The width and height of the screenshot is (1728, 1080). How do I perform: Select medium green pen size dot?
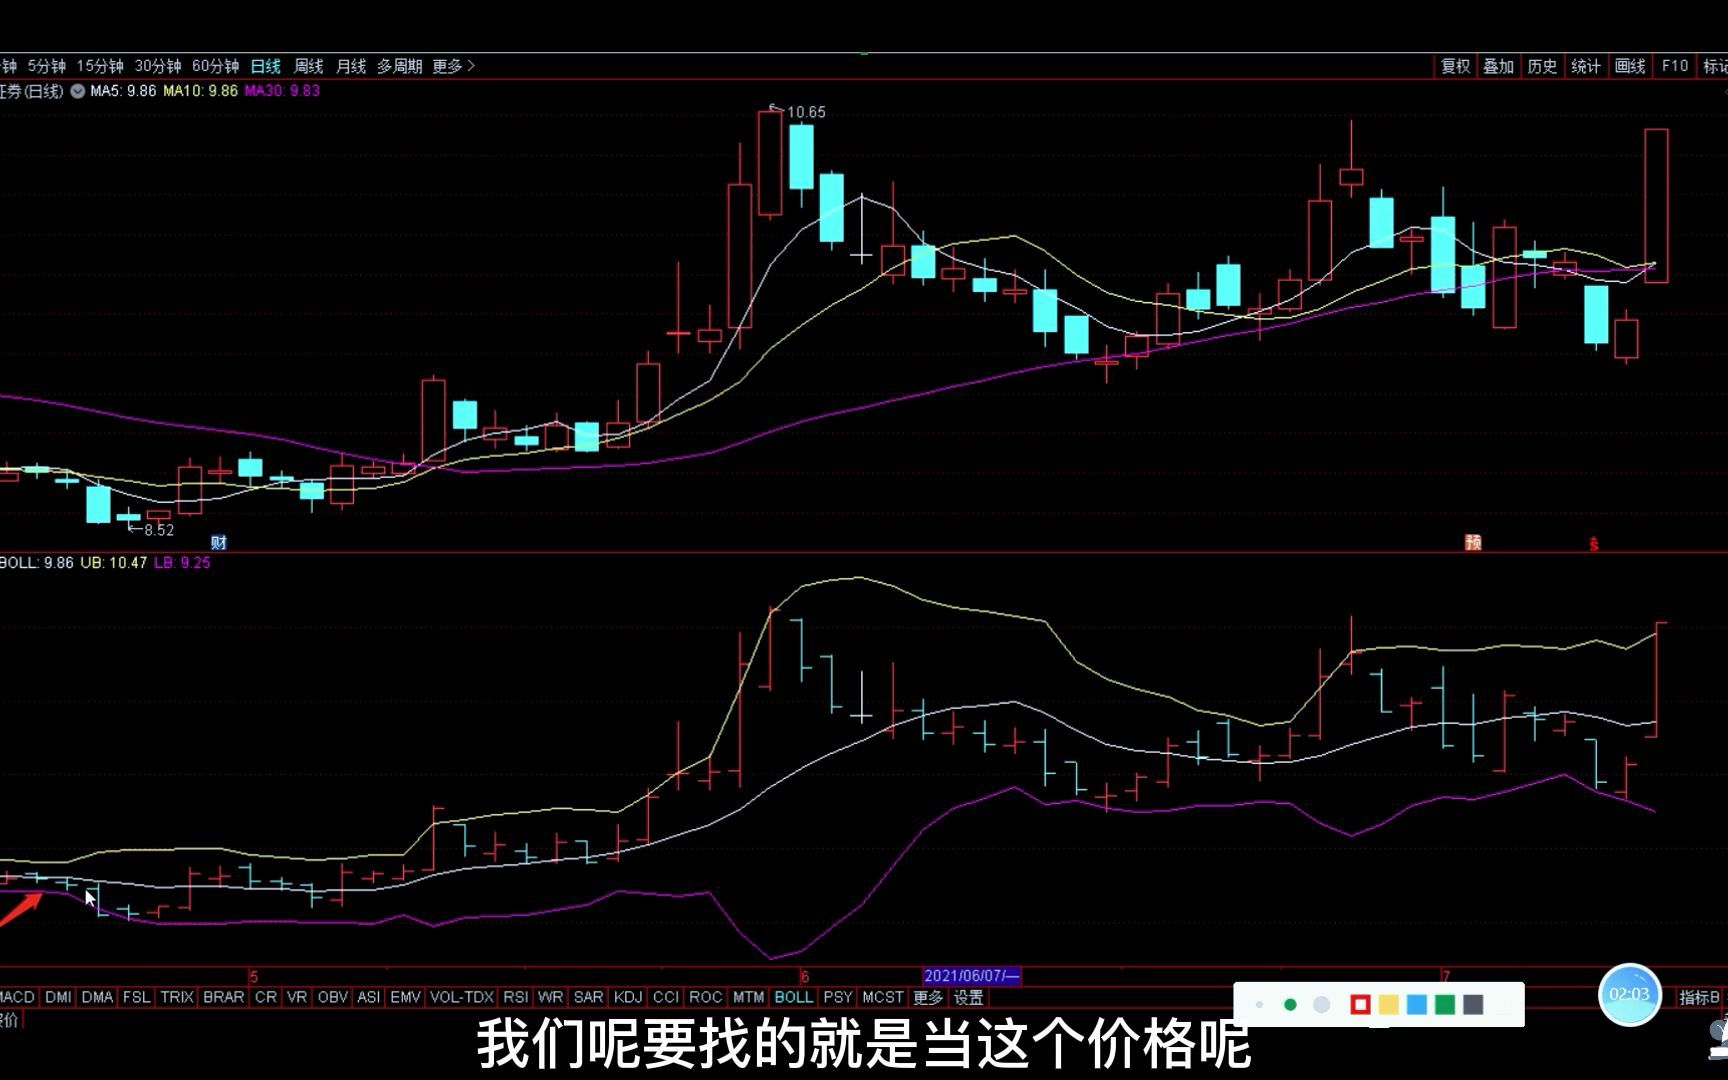pos(1290,1005)
